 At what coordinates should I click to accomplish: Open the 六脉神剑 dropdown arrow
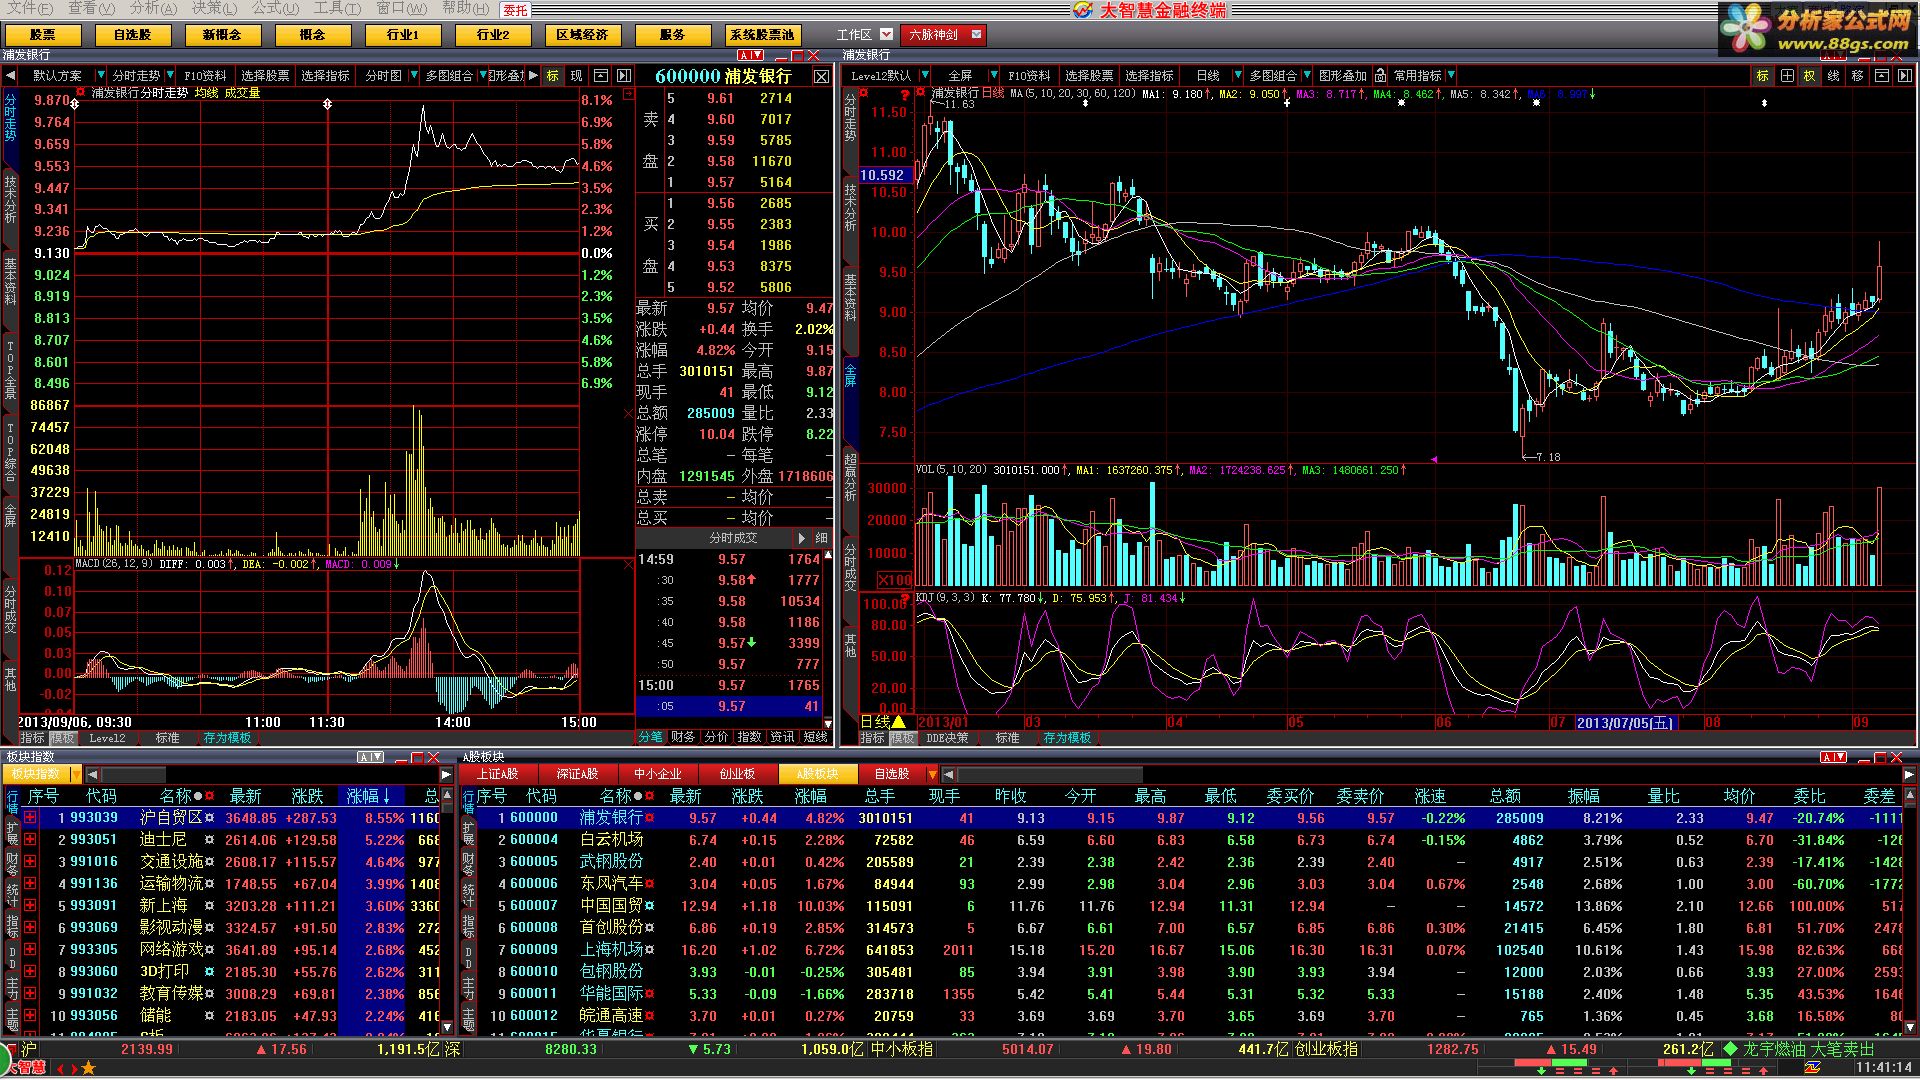977,35
